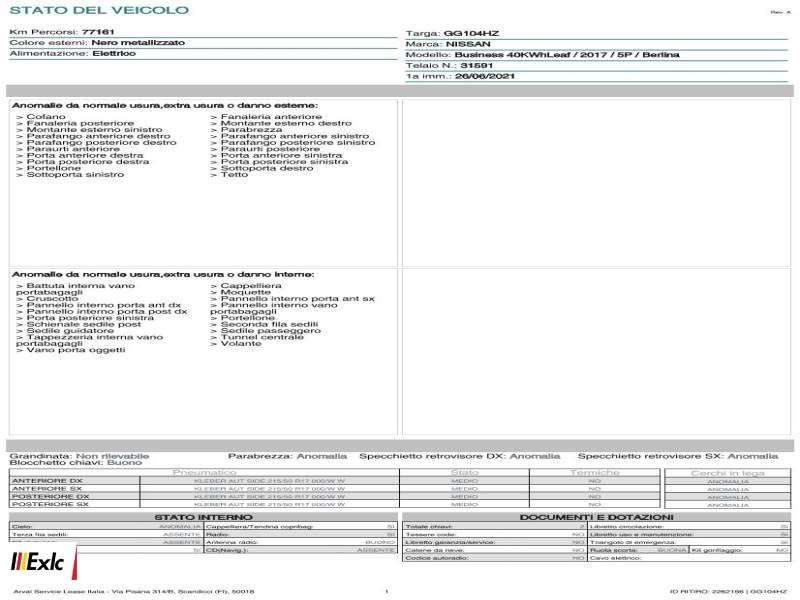The image size is (800, 600).
Task: Click the Km Percorsi value 77161
Action: coord(98,32)
